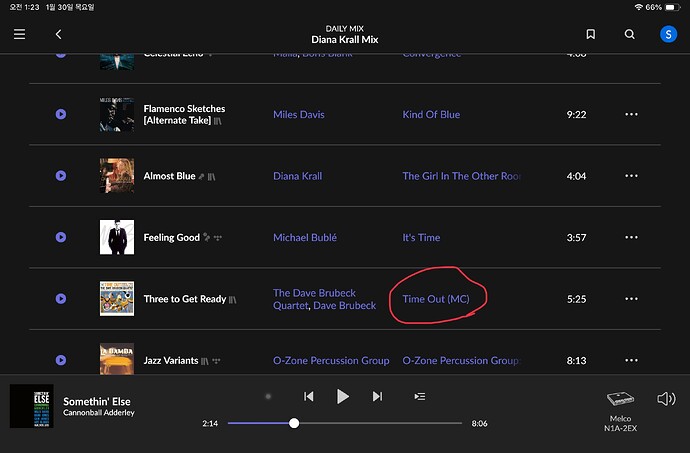
Task: Open Michael Bublé artist link
Action: pyautogui.click(x=305, y=238)
